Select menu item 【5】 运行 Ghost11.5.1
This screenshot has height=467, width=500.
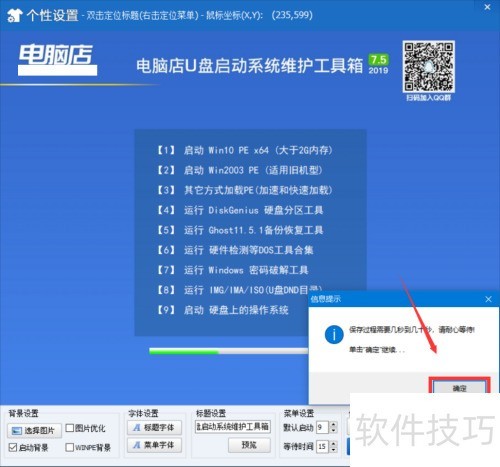coord(240,230)
